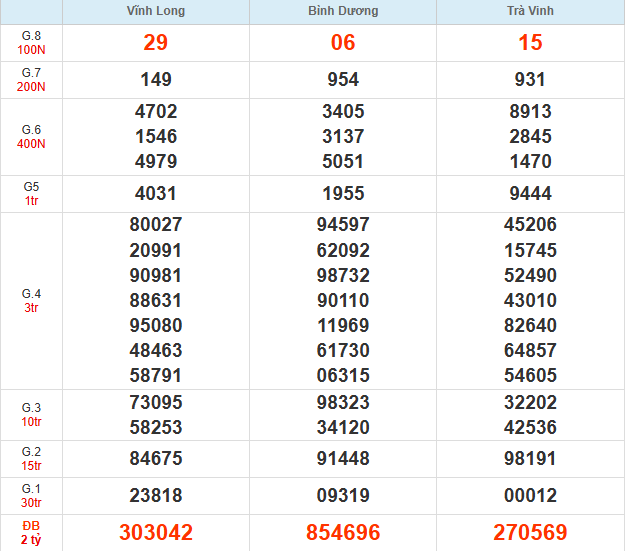Select the G.2 result 98191
The width and height of the screenshot is (625, 551).
pyautogui.click(x=530, y=459)
